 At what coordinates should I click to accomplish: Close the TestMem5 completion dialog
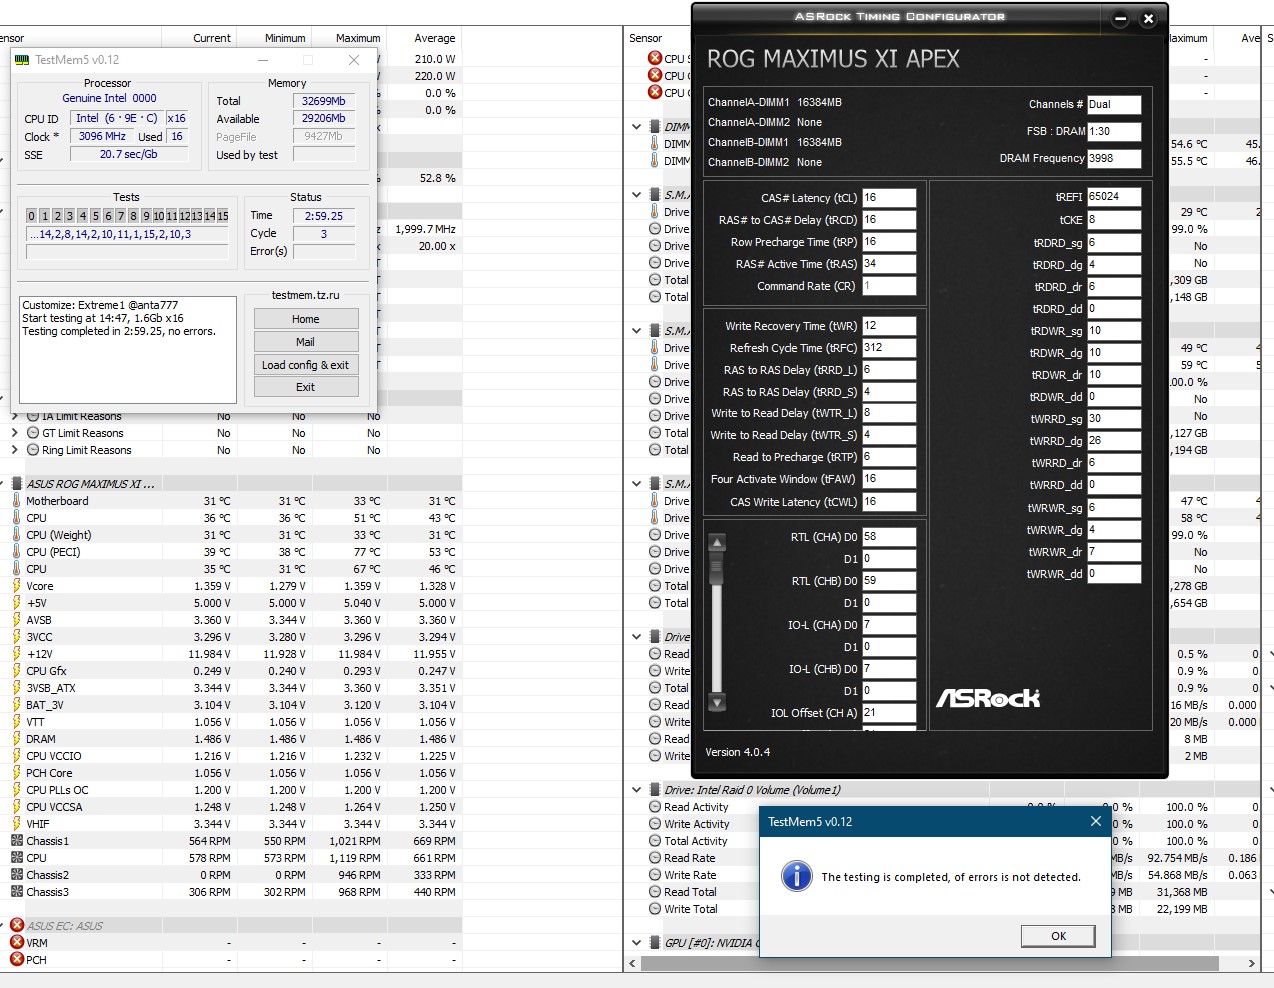(x=1095, y=821)
